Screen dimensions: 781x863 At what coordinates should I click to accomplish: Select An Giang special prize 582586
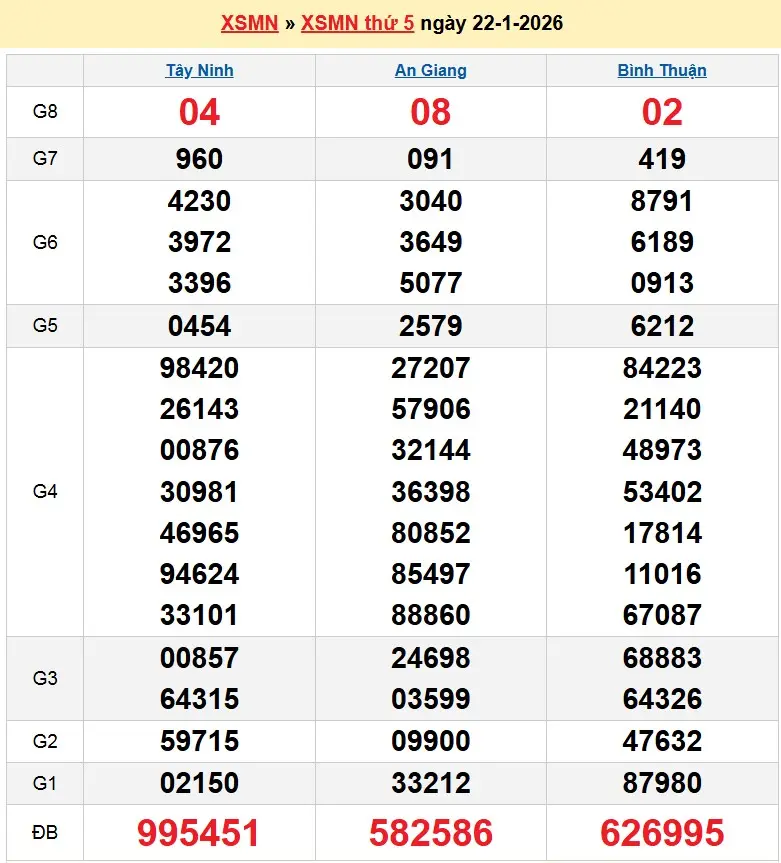pos(430,833)
